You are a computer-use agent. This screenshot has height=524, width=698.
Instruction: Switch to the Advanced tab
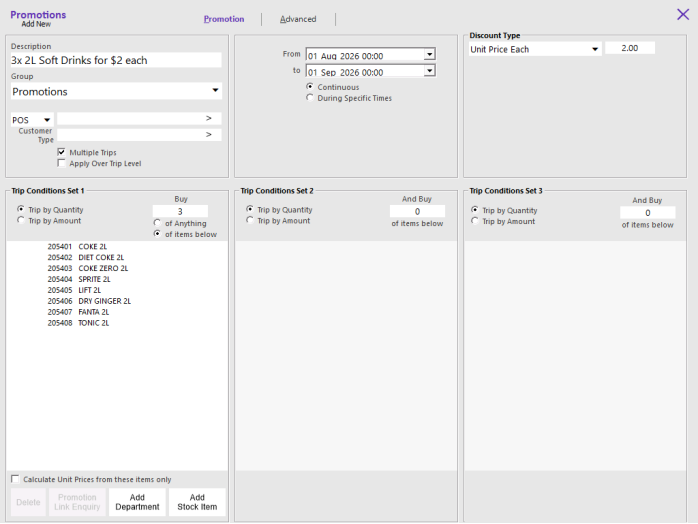pos(298,19)
